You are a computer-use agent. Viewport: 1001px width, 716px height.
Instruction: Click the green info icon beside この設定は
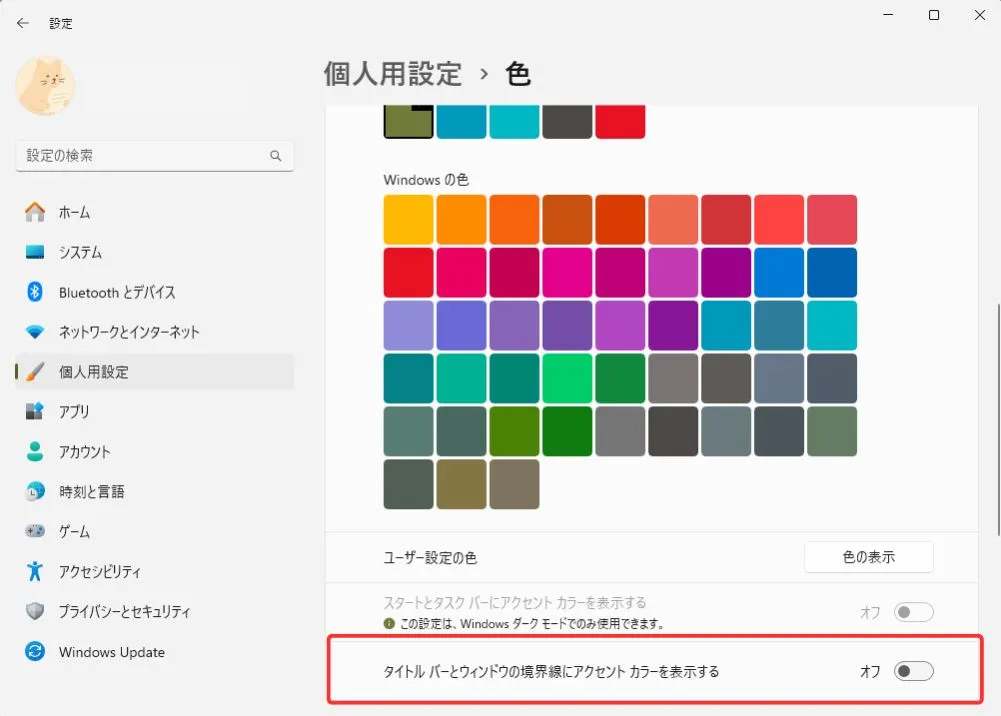389,623
